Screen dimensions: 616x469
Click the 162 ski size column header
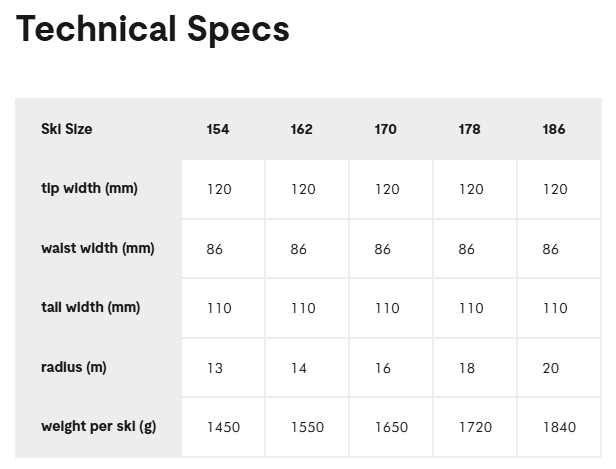click(x=302, y=129)
